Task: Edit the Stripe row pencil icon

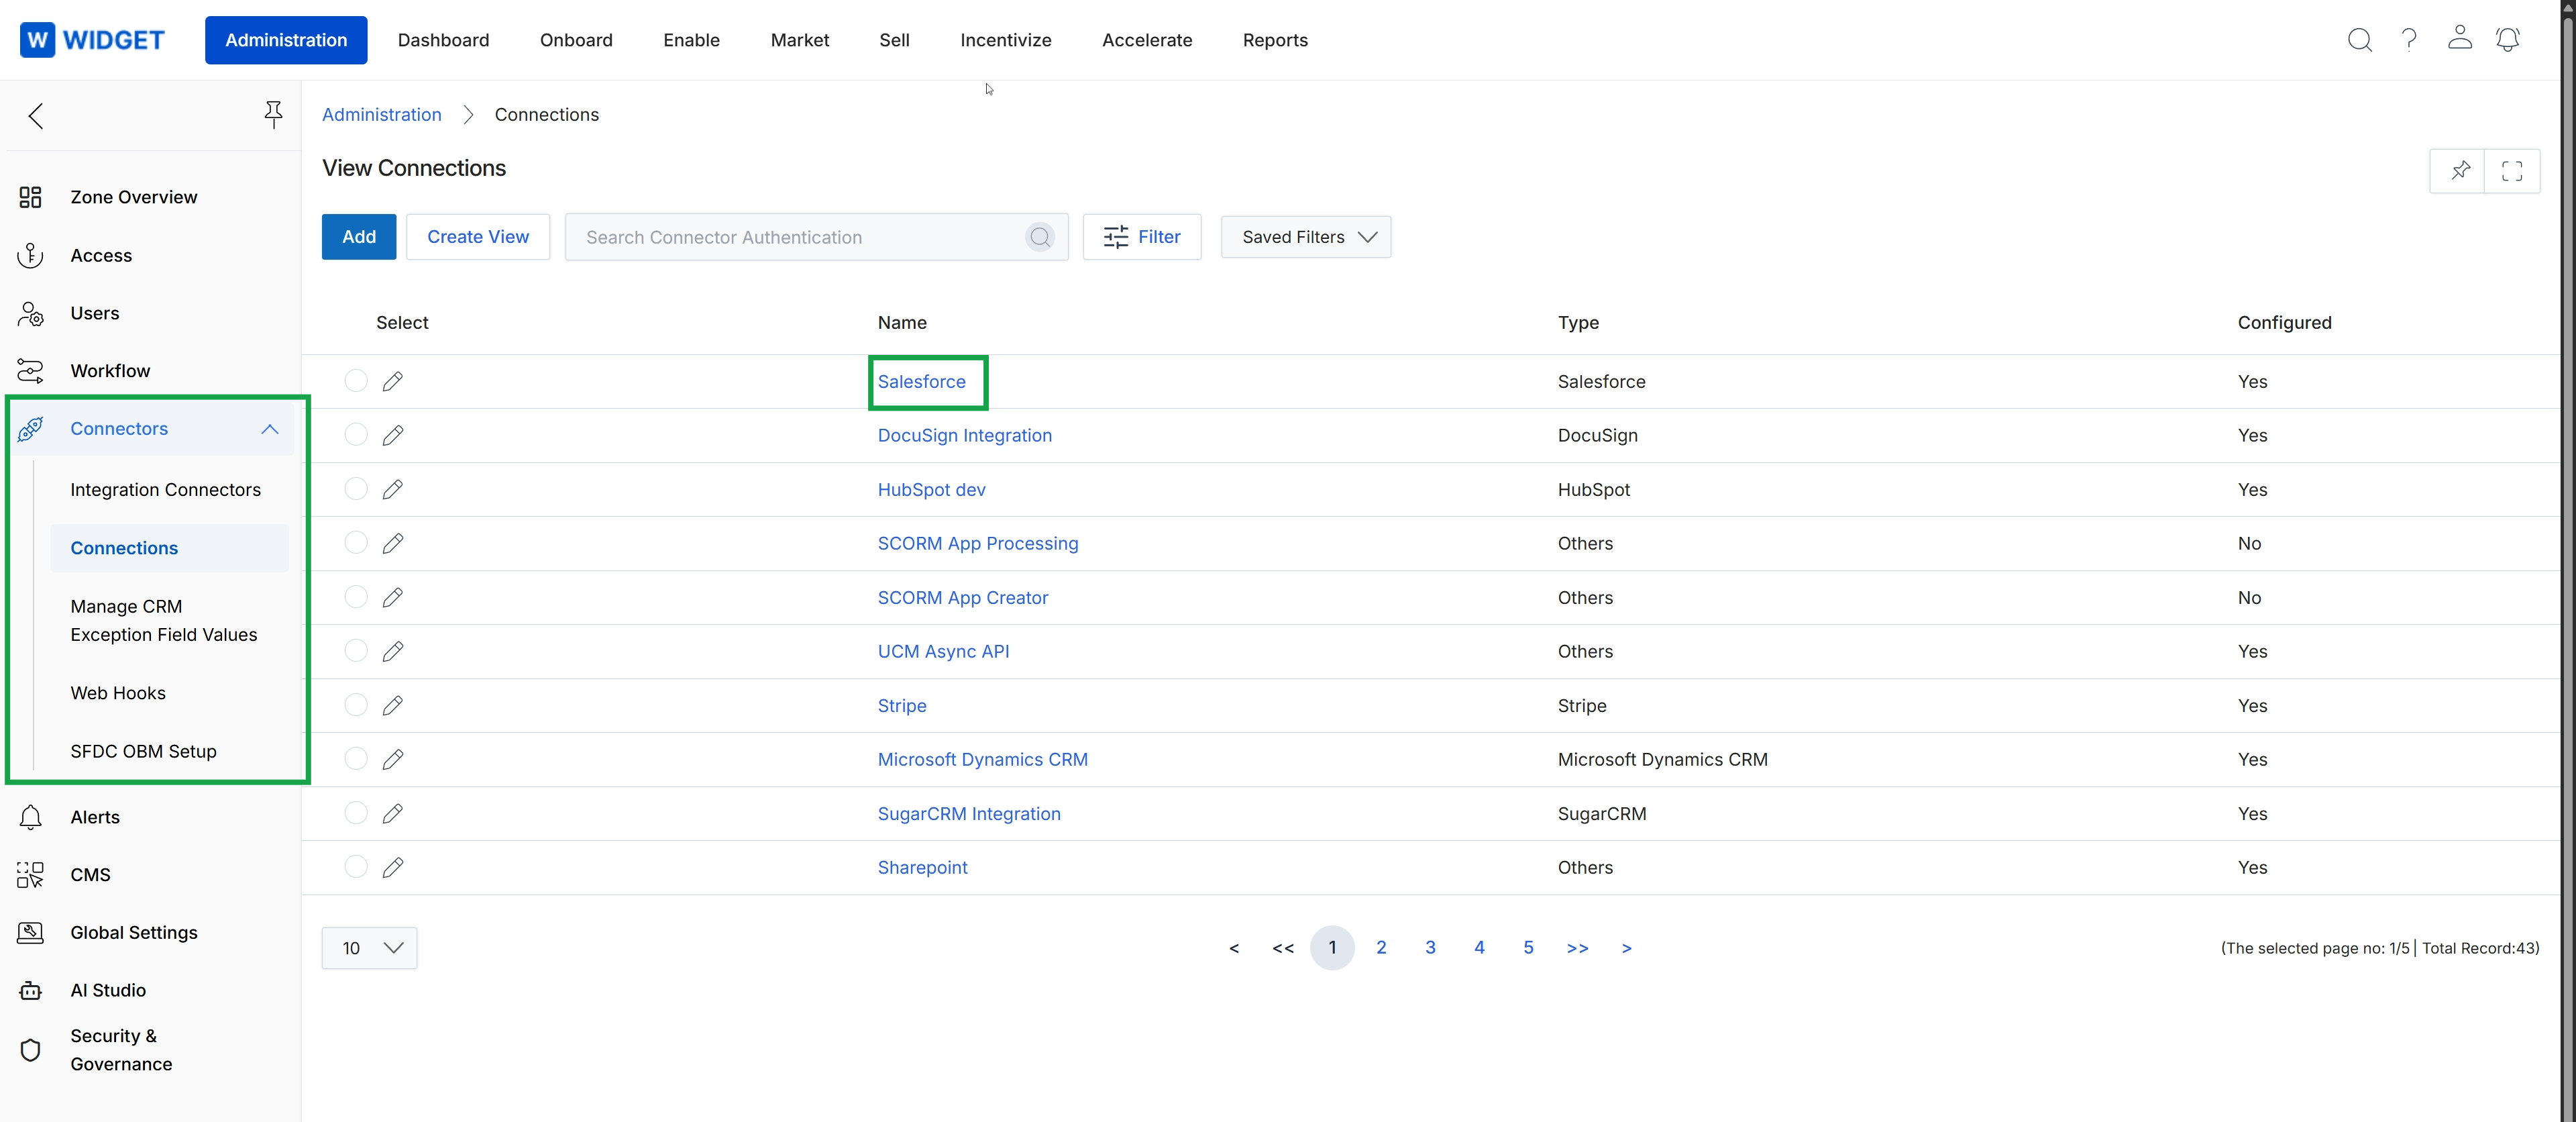Action: coord(393,706)
